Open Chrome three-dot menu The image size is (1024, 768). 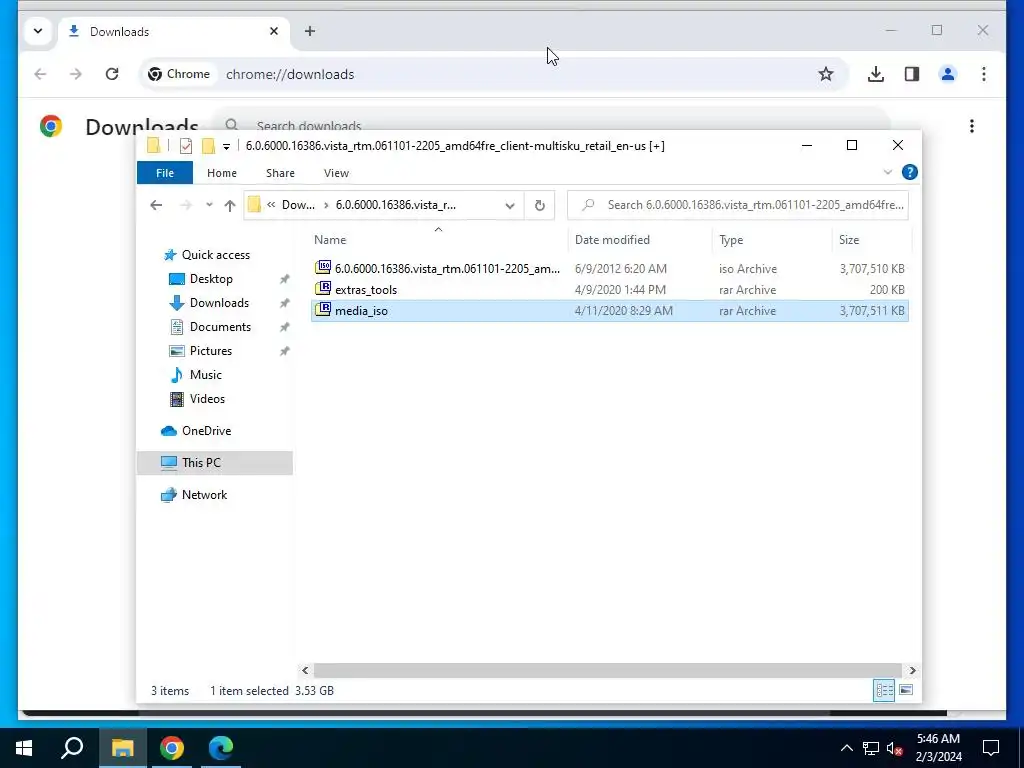984,74
